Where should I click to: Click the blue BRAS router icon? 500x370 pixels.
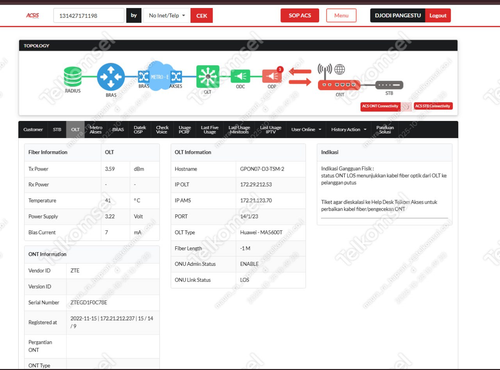tap(111, 77)
